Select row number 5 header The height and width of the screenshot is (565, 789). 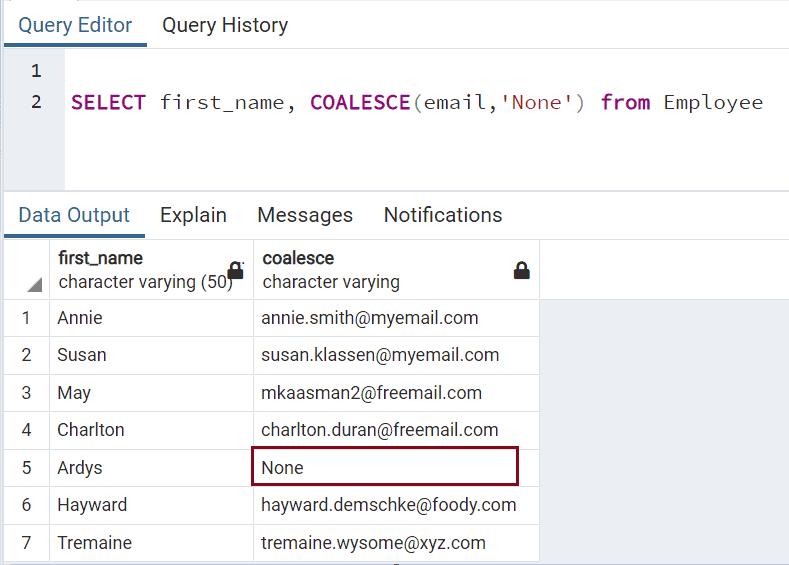click(27, 467)
